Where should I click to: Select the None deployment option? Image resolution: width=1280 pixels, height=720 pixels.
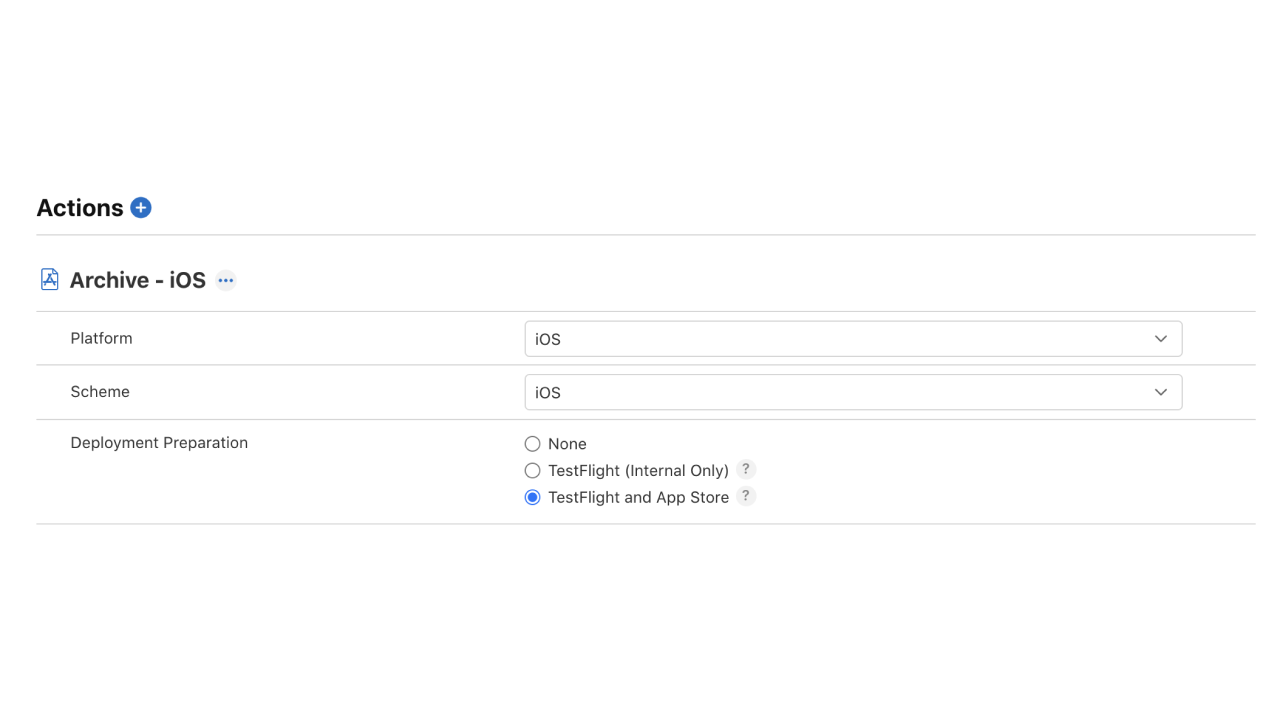pyautogui.click(x=532, y=443)
